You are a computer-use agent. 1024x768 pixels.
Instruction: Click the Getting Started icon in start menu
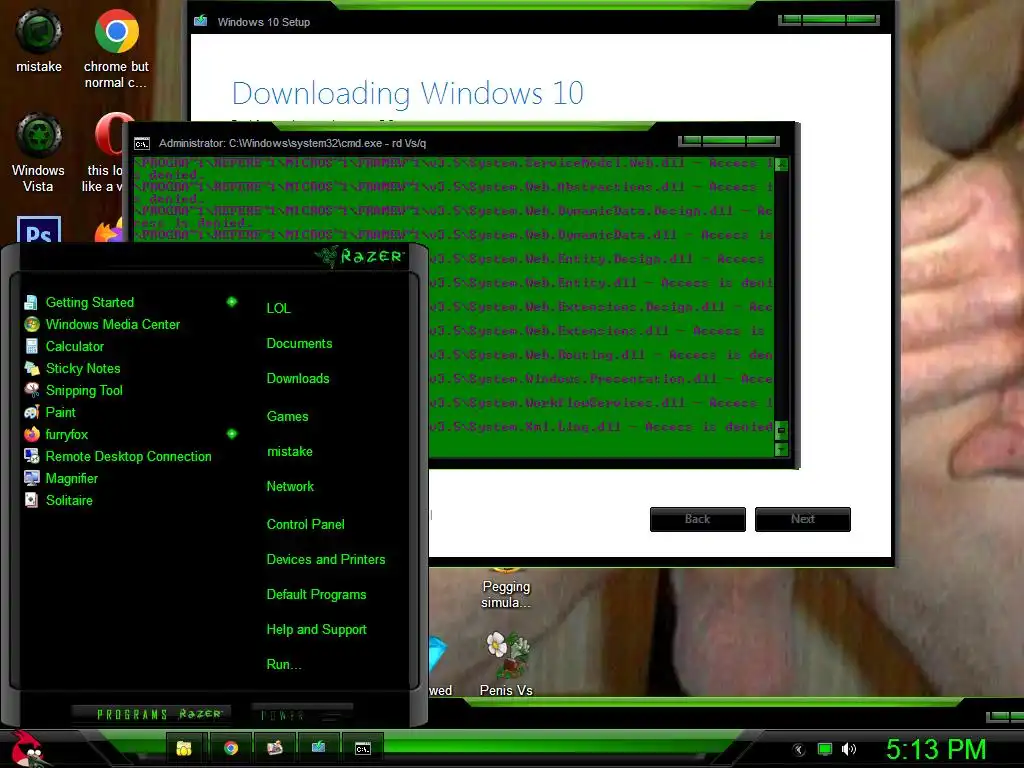pyautogui.click(x=31, y=302)
